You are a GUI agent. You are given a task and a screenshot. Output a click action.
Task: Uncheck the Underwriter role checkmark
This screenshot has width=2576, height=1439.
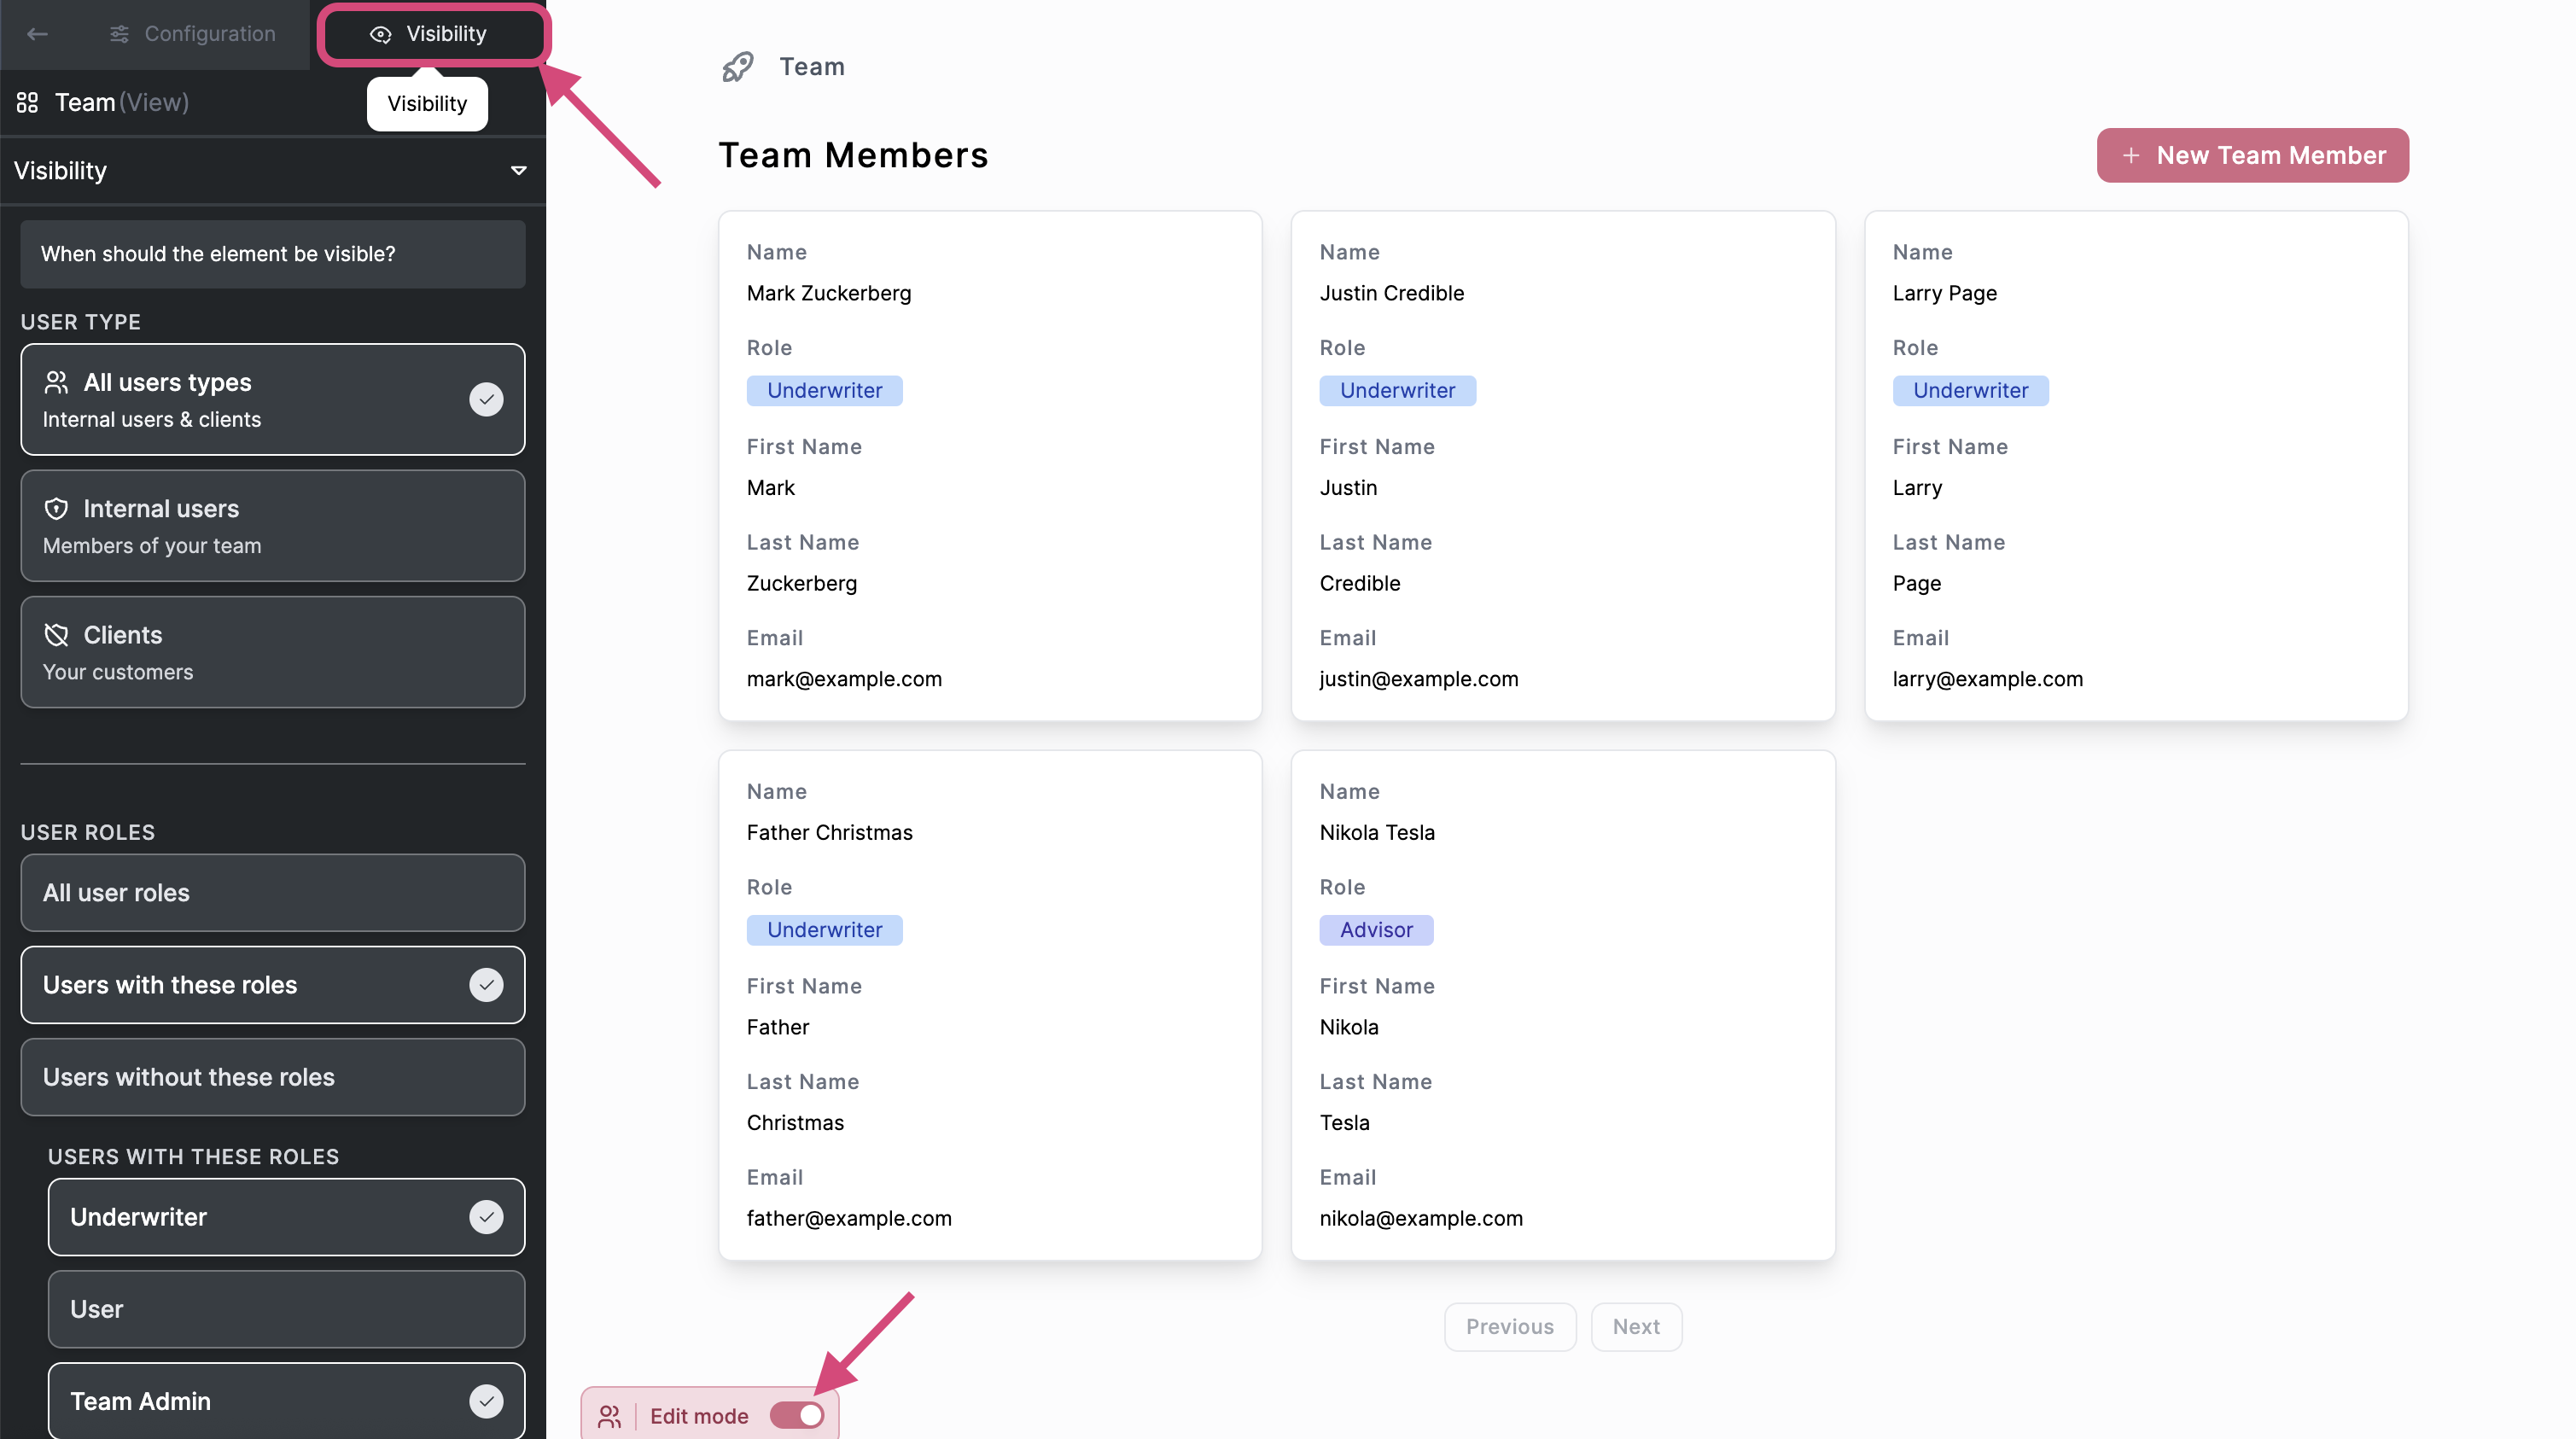[x=486, y=1217]
